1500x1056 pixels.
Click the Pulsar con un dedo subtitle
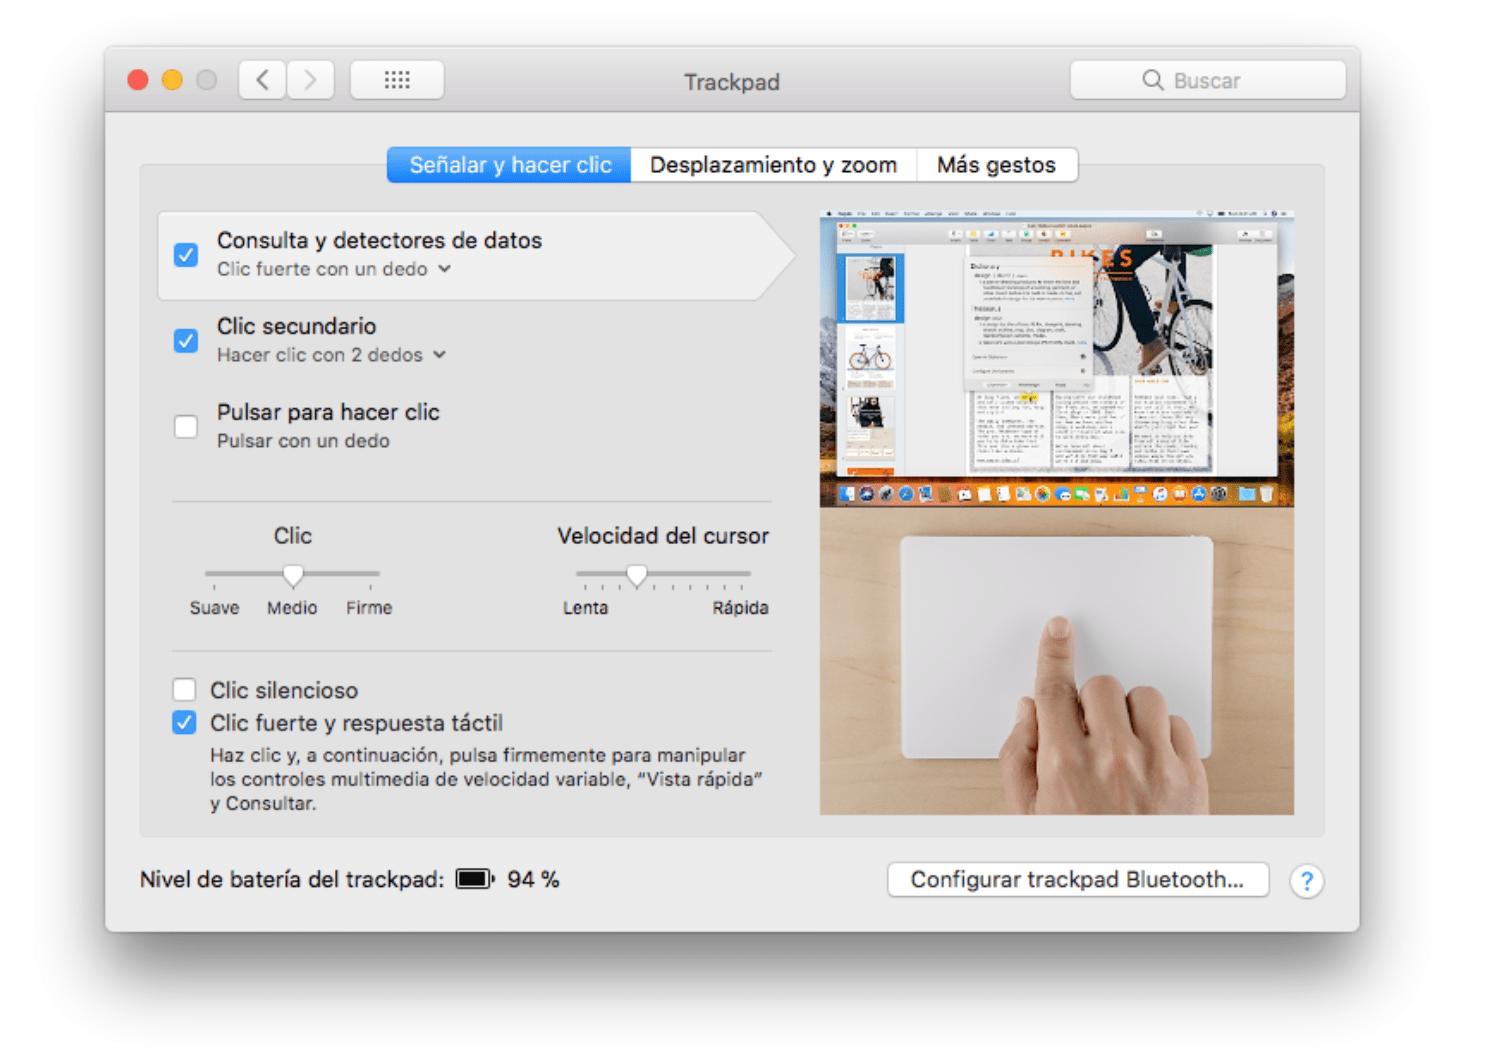click(303, 441)
